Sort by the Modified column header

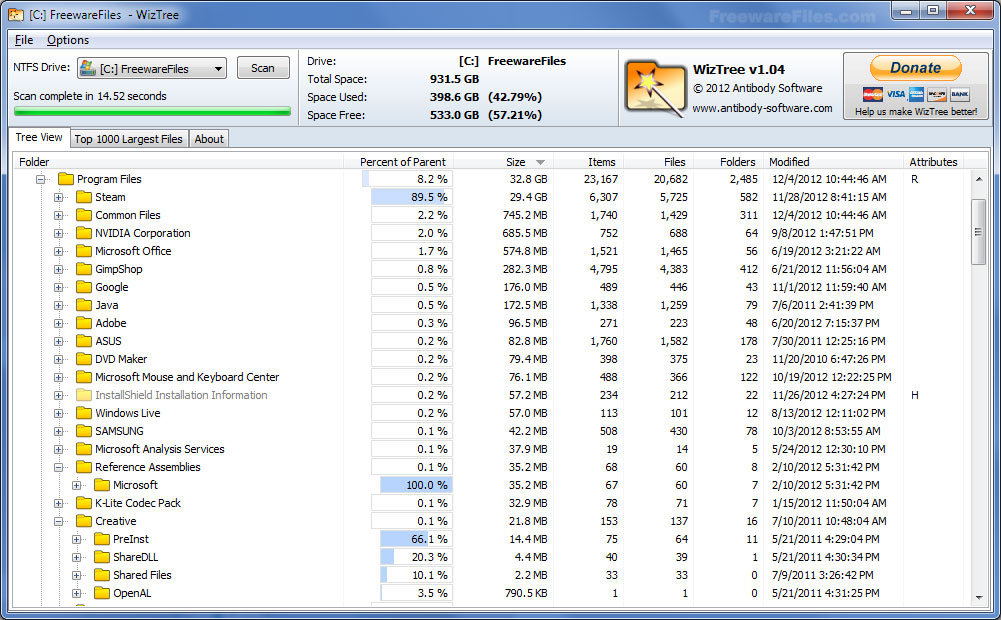[834, 162]
